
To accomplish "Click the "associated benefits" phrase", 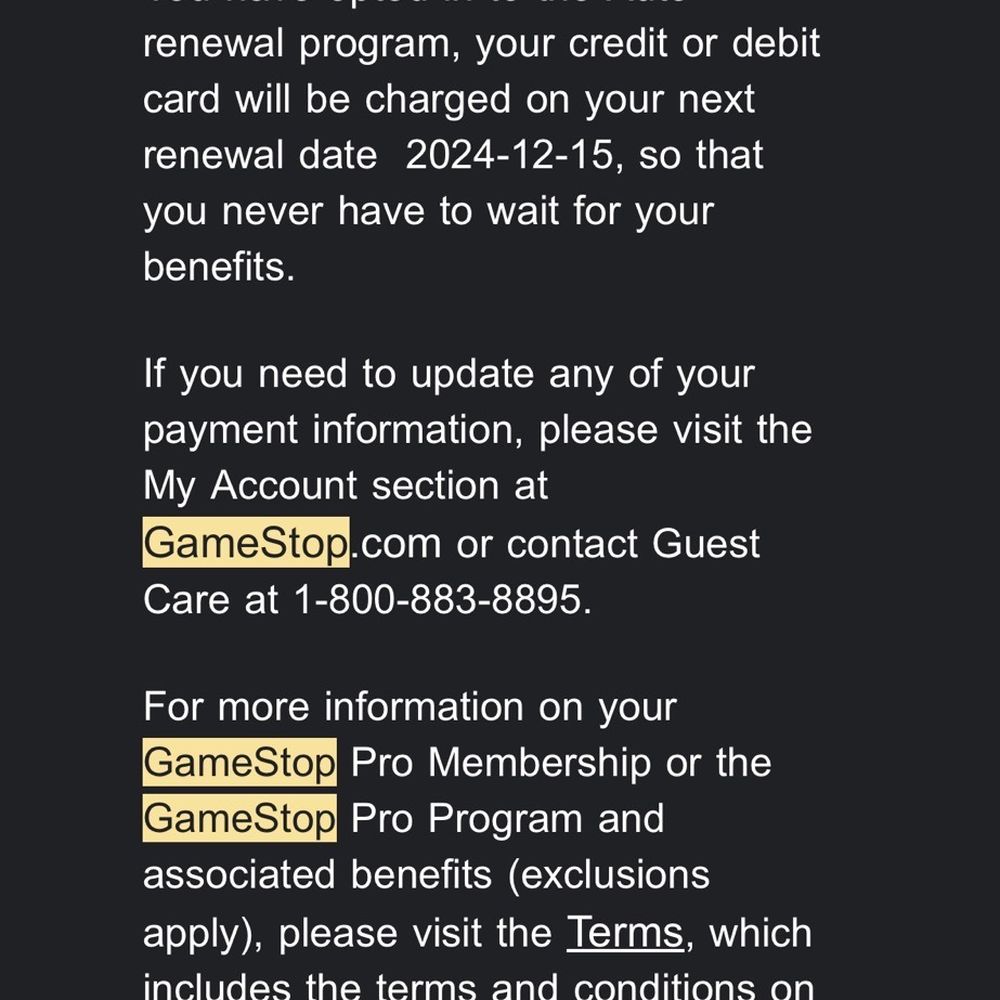I will click(x=318, y=875).
